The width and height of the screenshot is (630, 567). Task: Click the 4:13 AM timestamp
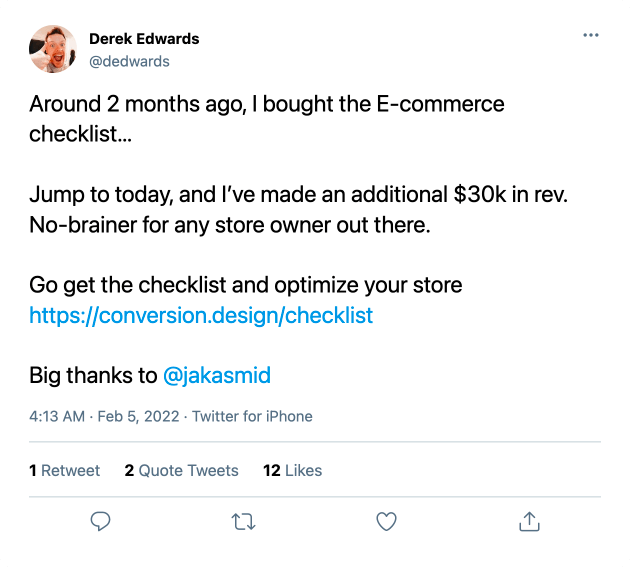(x=57, y=416)
